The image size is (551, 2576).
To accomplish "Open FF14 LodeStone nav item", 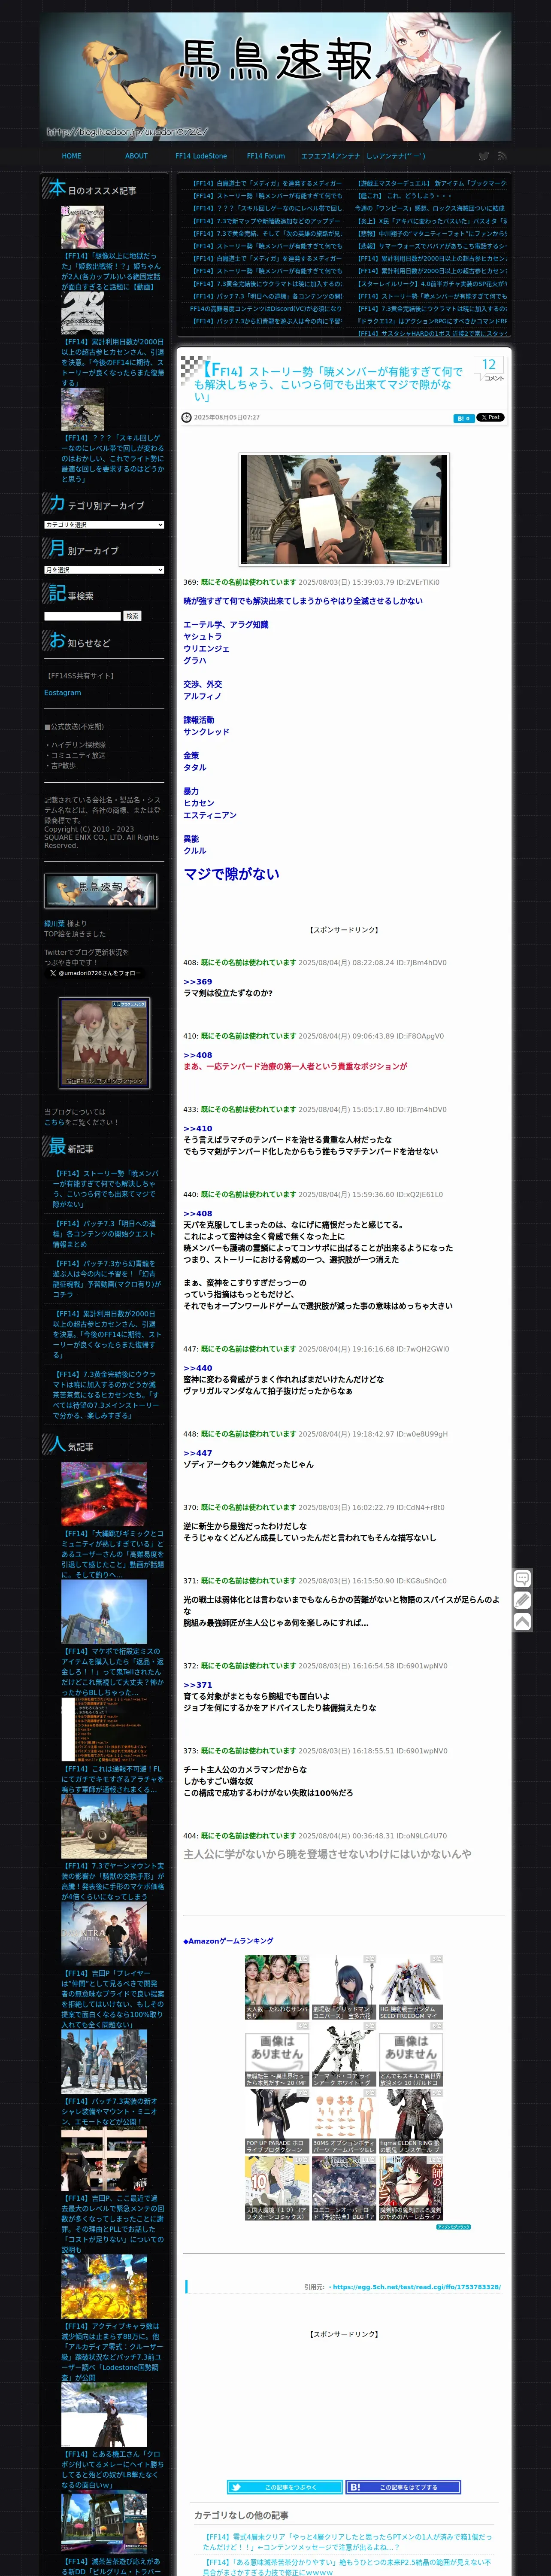I will pyautogui.click(x=201, y=156).
